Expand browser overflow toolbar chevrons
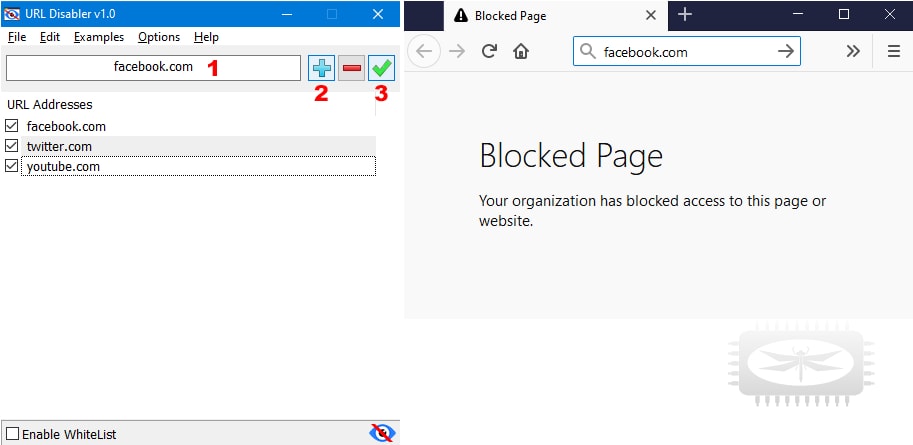 [x=853, y=51]
